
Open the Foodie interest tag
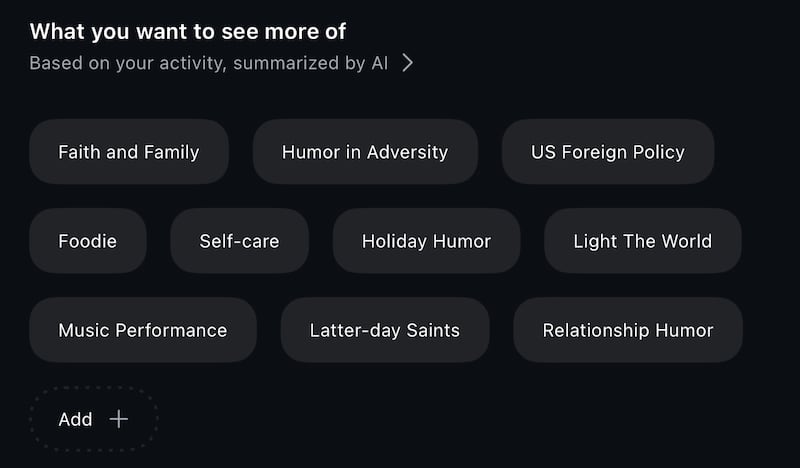click(88, 241)
